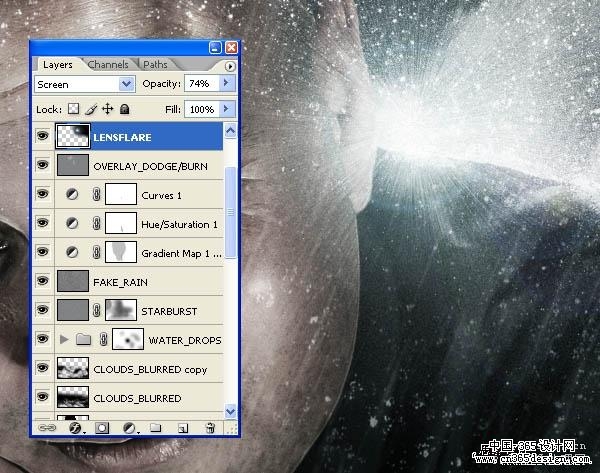Switch to the Layers tab
This screenshot has height=473, width=600.
(x=58, y=65)
